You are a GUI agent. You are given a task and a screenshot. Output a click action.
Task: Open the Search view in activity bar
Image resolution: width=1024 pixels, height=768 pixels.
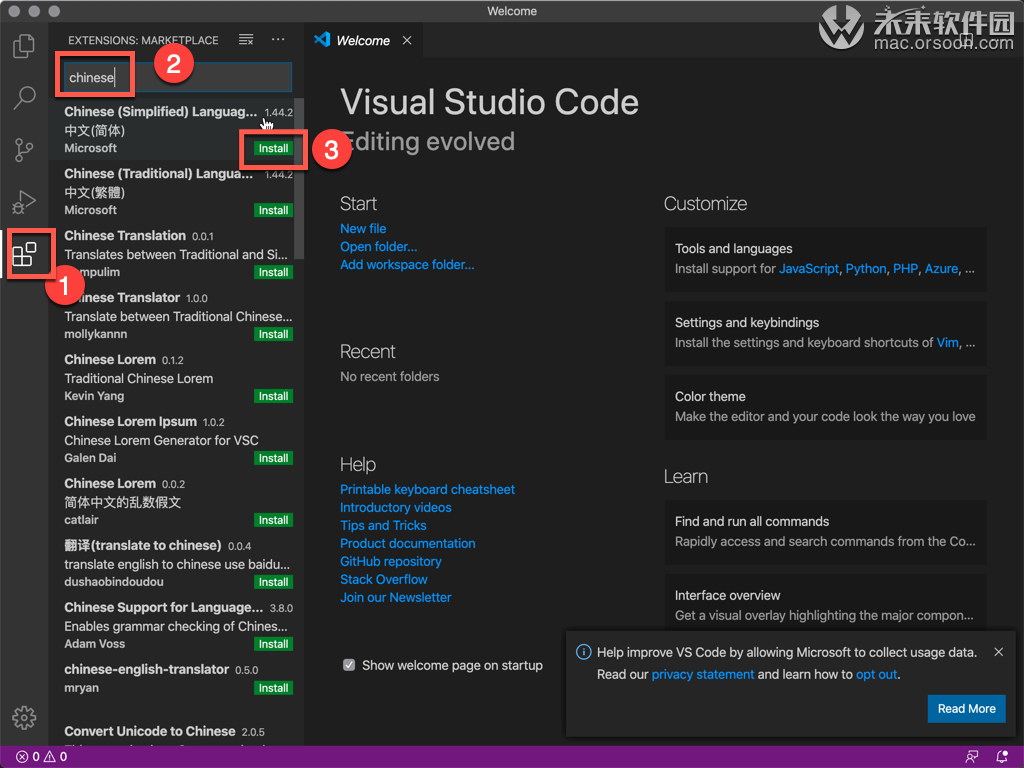24,98
